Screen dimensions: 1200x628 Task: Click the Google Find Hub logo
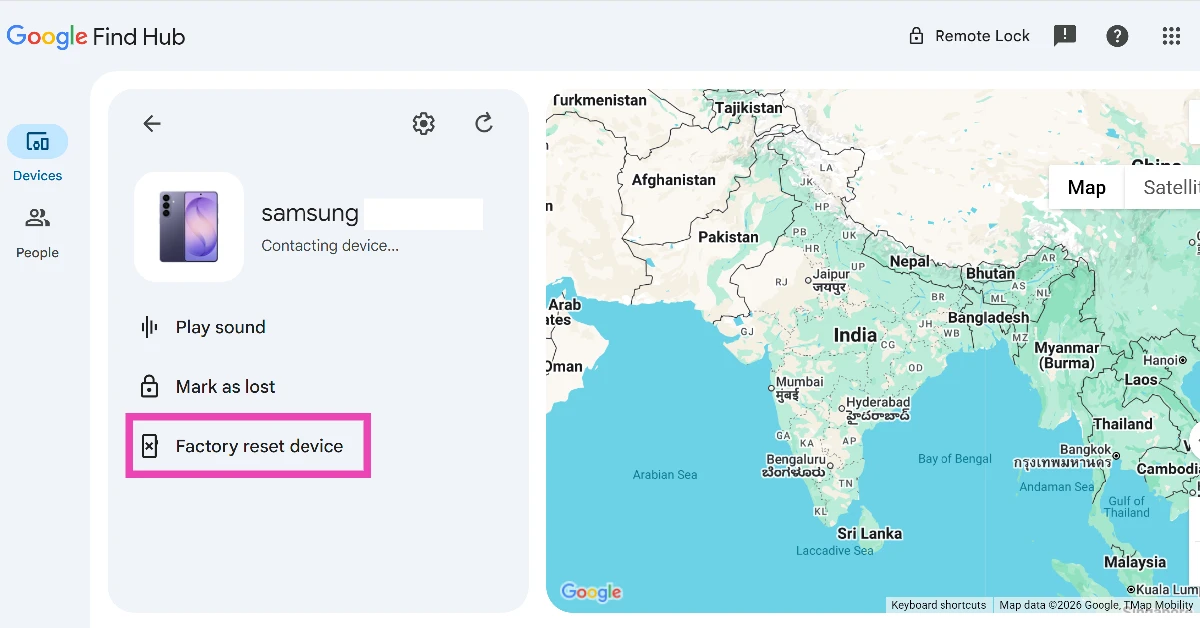tap(96, 37)
